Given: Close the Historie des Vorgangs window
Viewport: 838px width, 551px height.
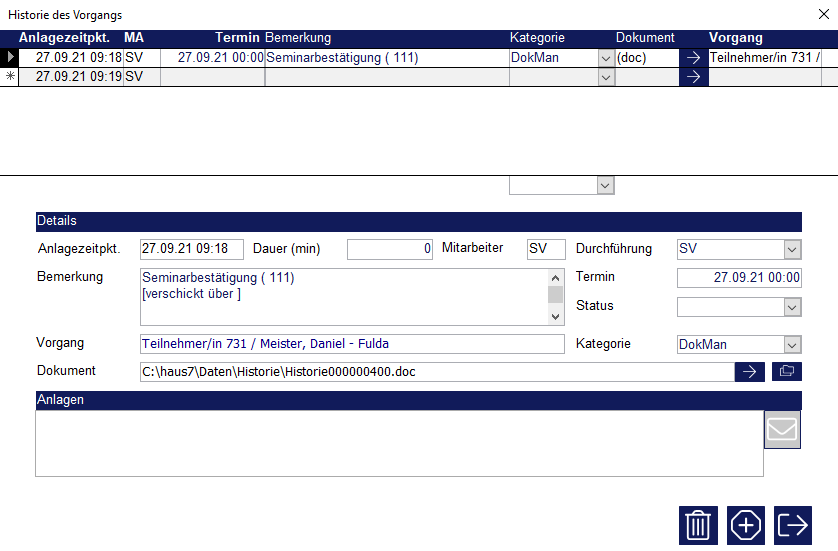Looking at the screenshot, I should [821, 14].
